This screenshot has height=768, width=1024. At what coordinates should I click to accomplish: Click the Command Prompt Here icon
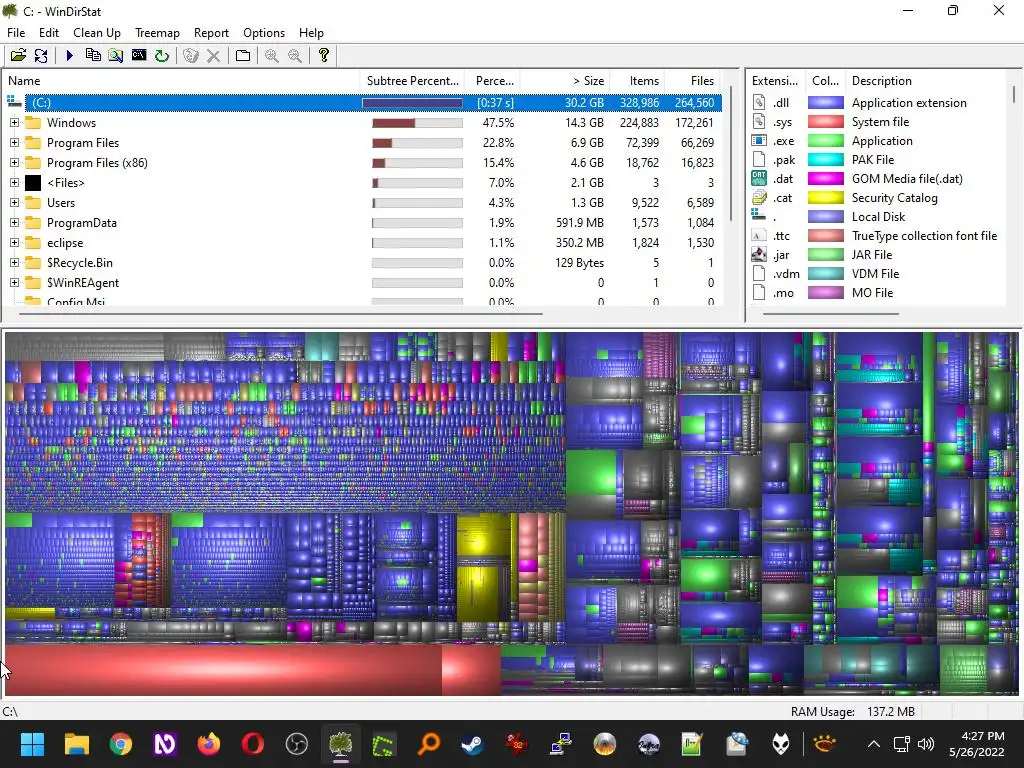coord(138,56)
